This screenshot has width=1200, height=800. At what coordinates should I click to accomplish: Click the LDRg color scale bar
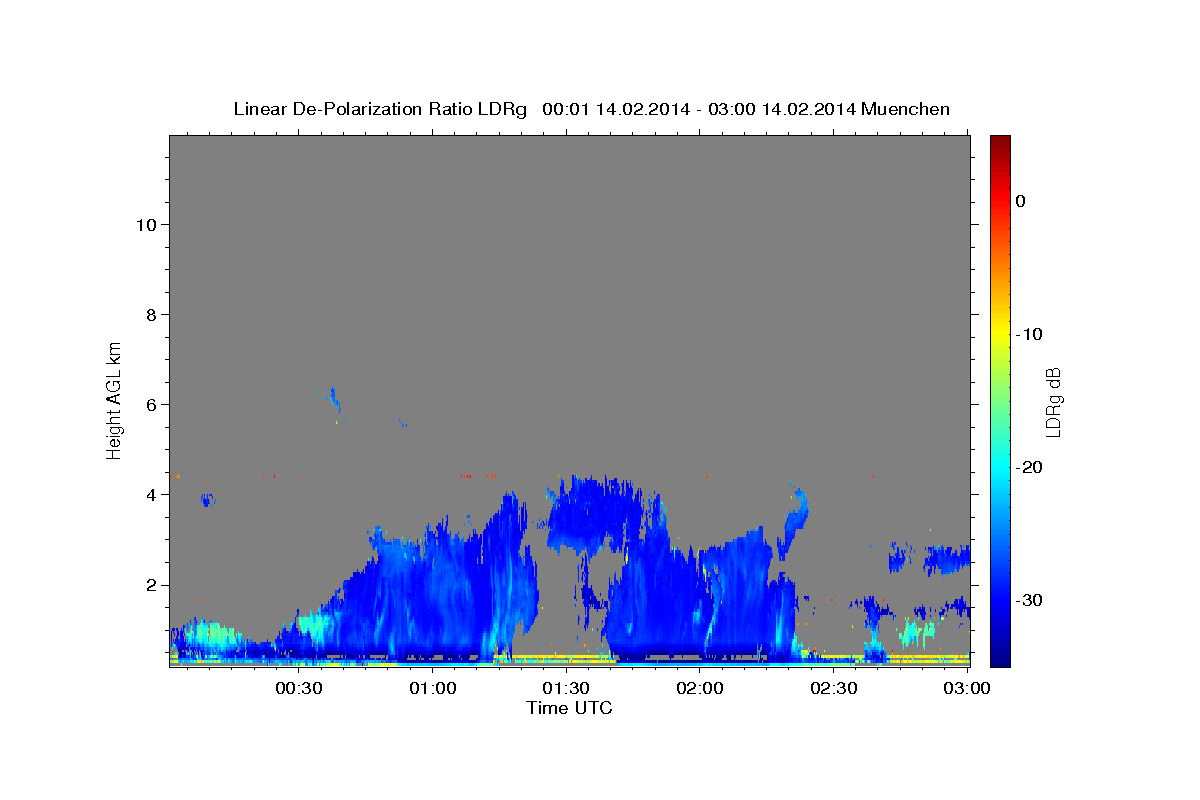pyautogui.click(x=1000, y=400)
